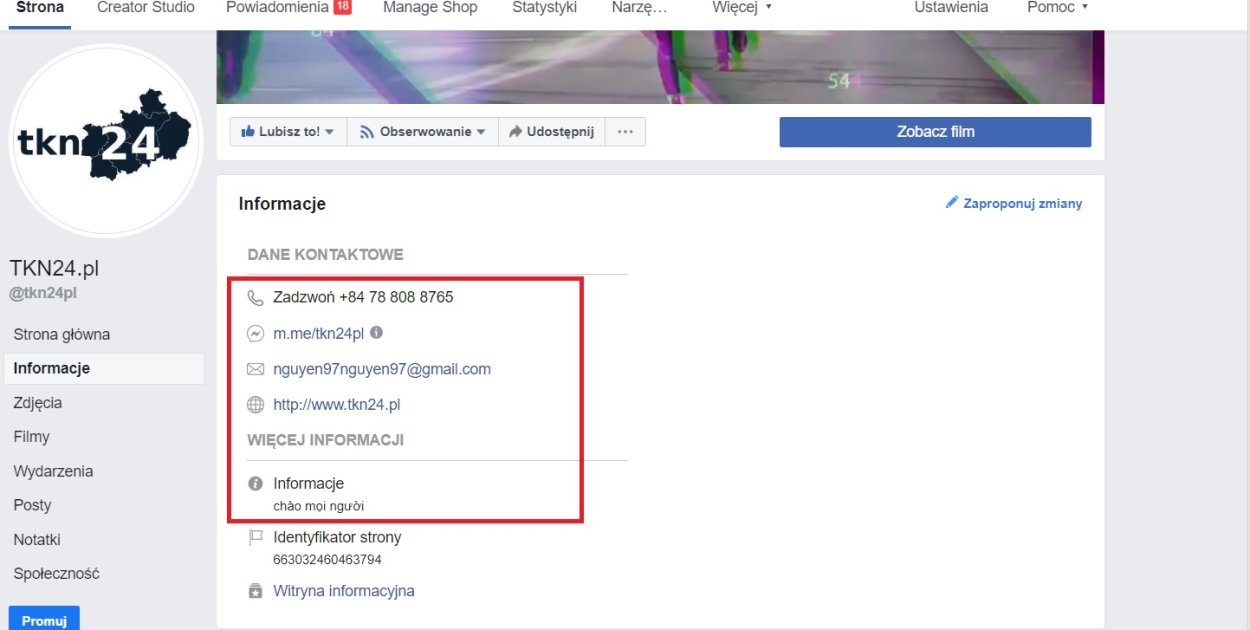Open the http://www.tkn24.pl link
1250x630 pixels.
pyautogui.click(x=337, y=405)
